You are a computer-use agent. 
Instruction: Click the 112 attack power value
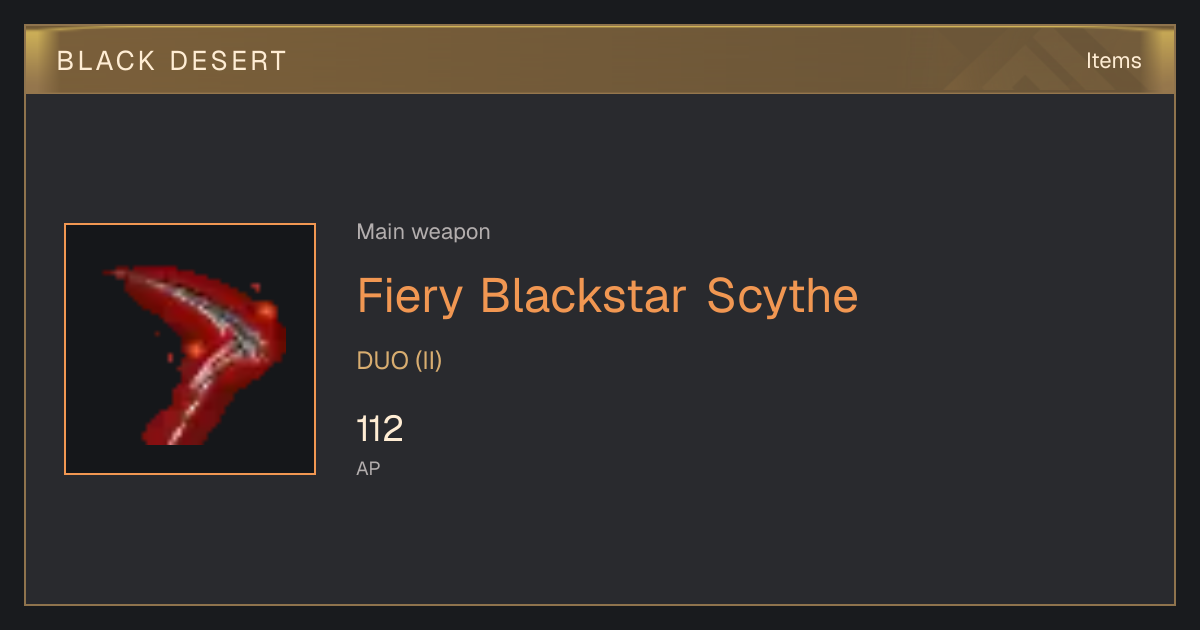pyautogui.click(x=380, y=429)
